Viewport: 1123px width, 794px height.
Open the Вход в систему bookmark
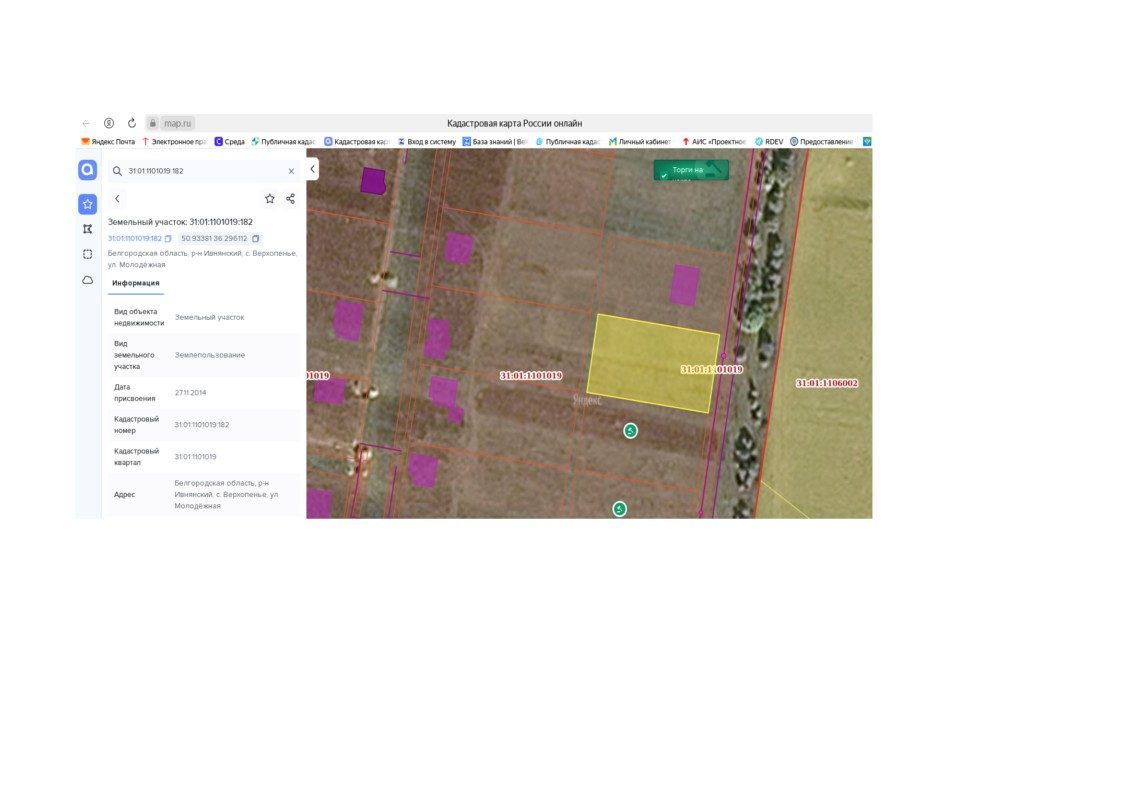coord(427,142)
